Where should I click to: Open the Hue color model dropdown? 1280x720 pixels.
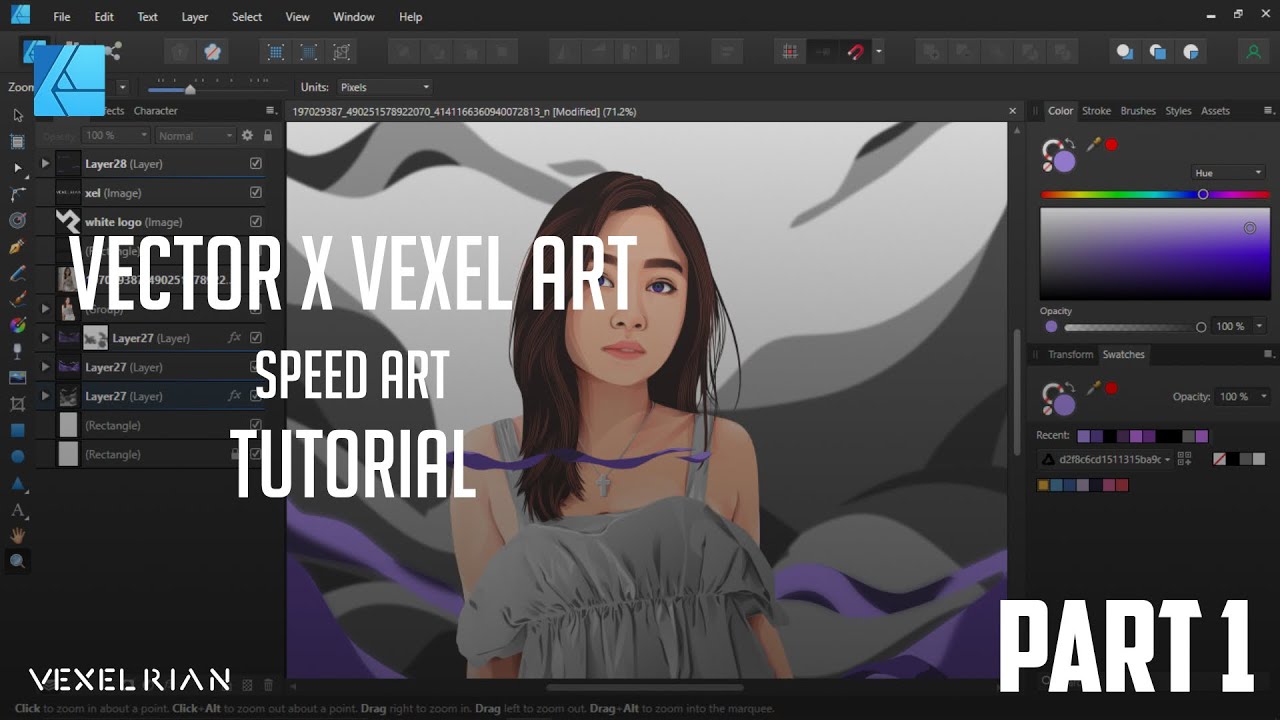point(1228,173)
